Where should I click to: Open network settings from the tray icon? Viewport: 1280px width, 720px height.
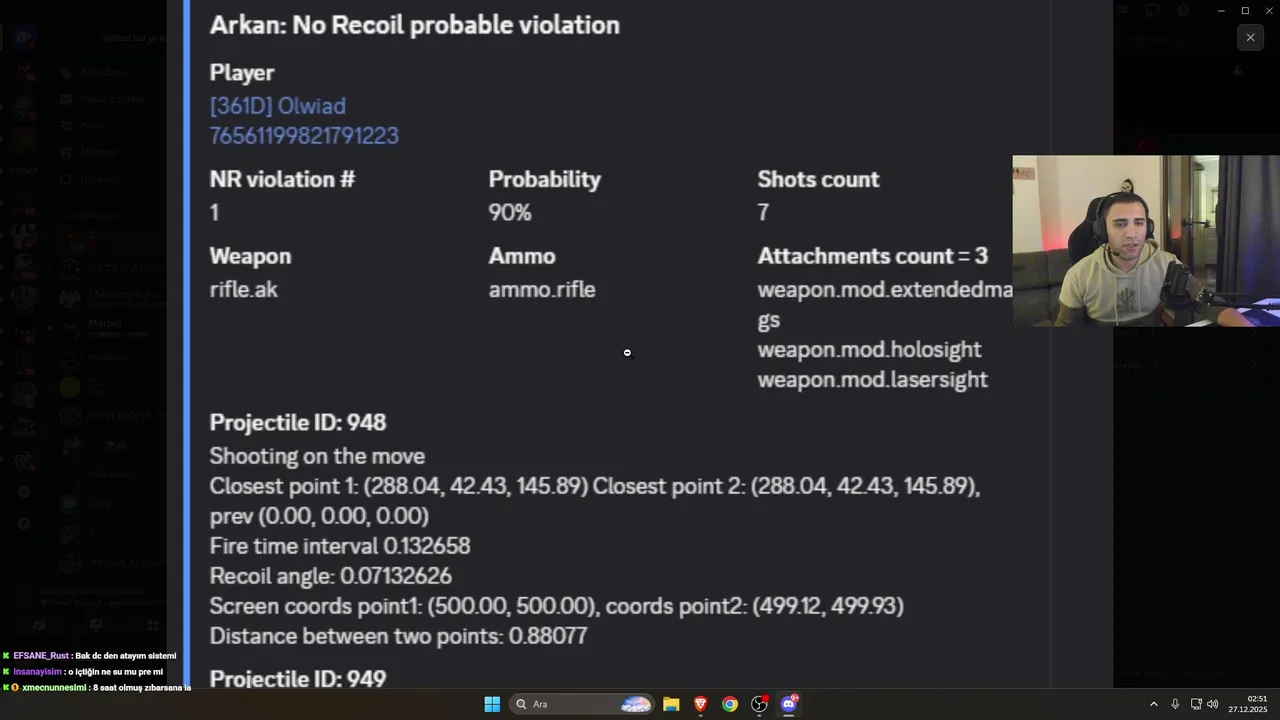click(1195, 704)
